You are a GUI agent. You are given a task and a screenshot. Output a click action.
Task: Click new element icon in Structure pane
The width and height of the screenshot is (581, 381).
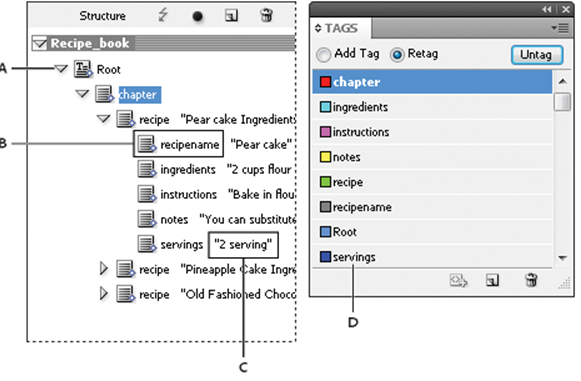(232, 16)
